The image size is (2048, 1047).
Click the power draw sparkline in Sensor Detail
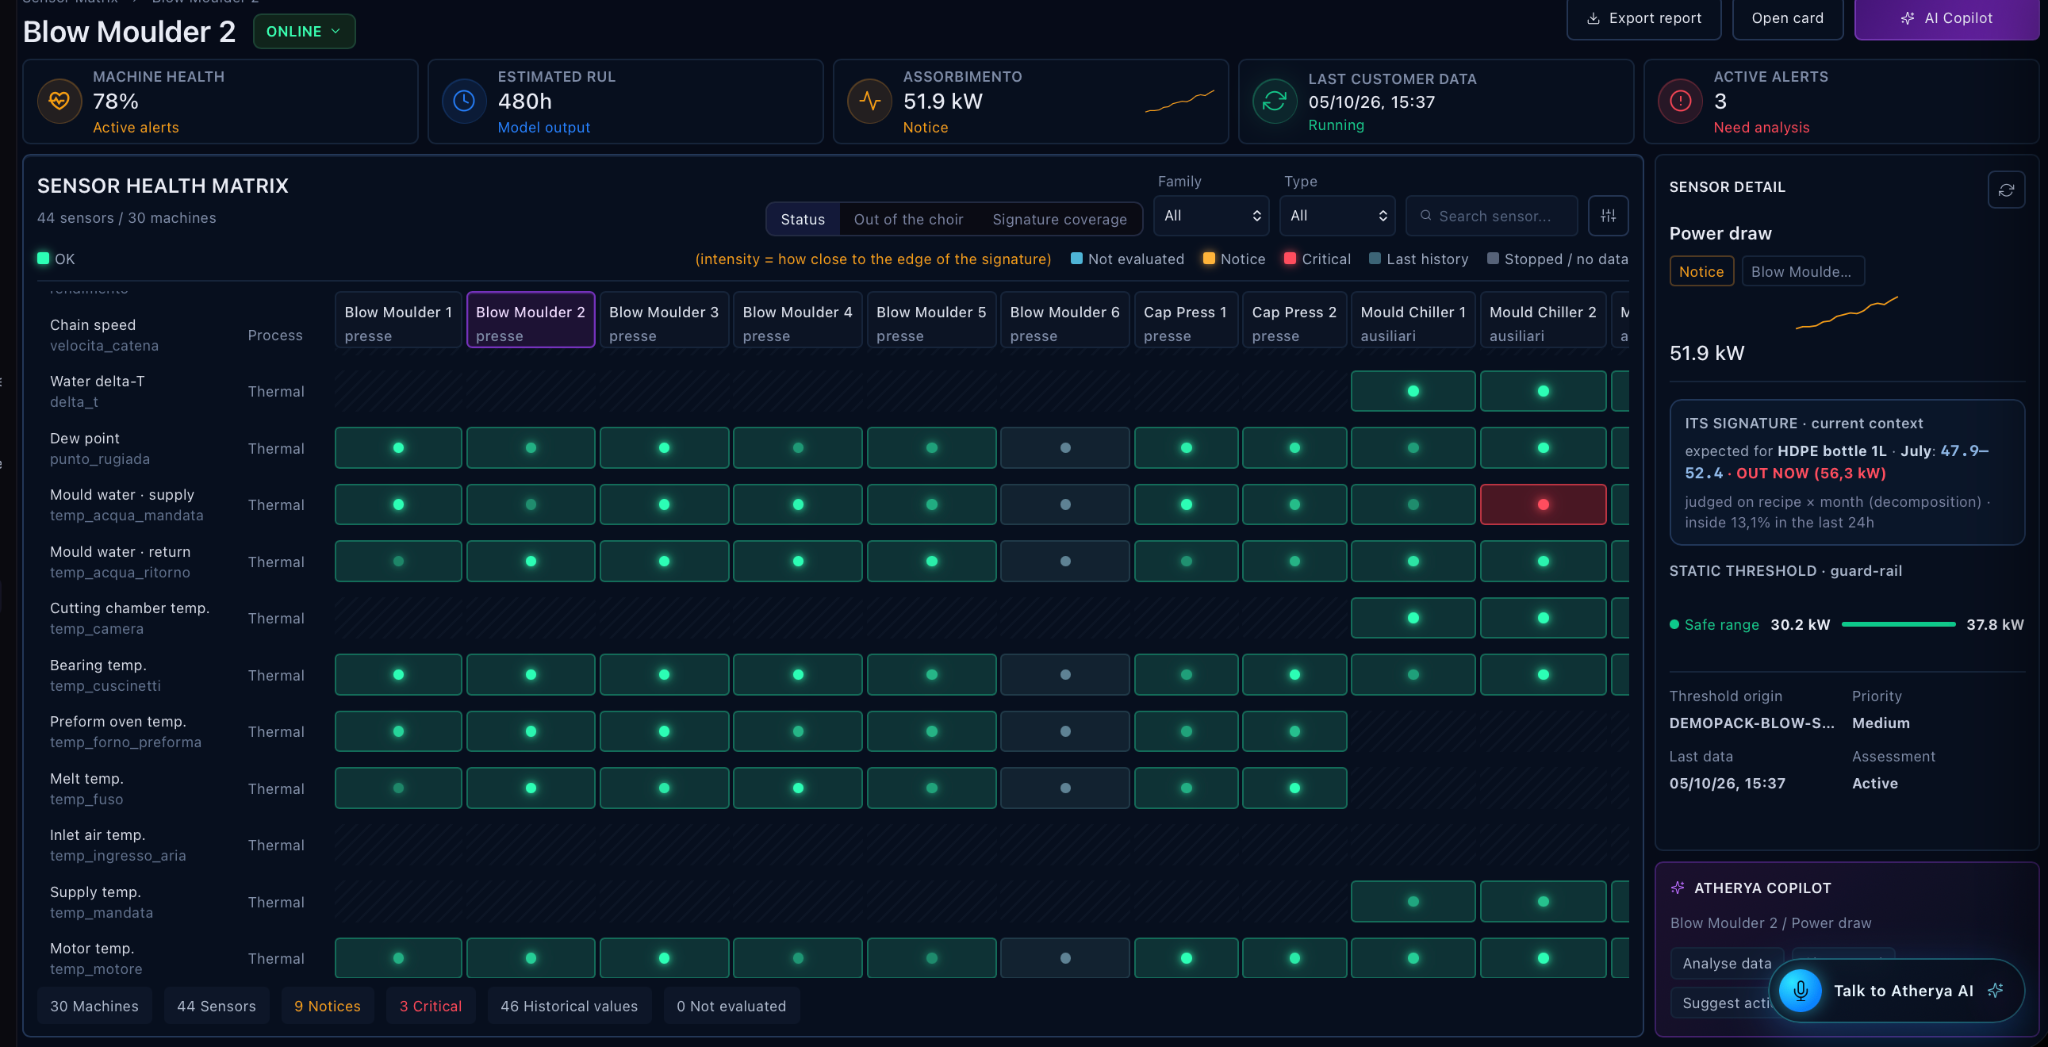1846,313
